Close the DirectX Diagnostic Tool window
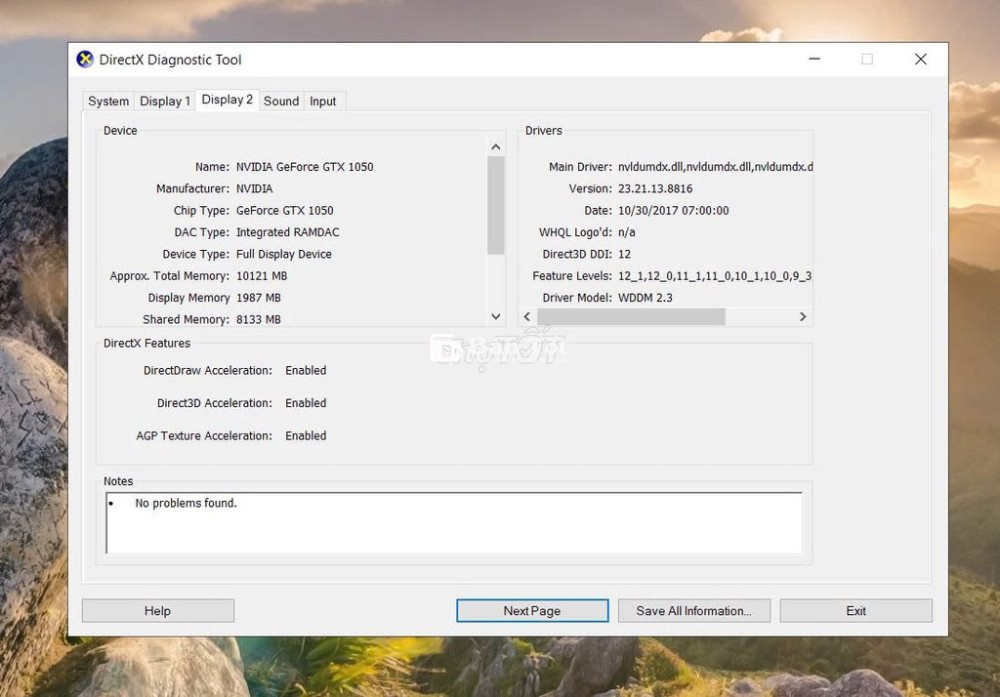 coord(920,59)
